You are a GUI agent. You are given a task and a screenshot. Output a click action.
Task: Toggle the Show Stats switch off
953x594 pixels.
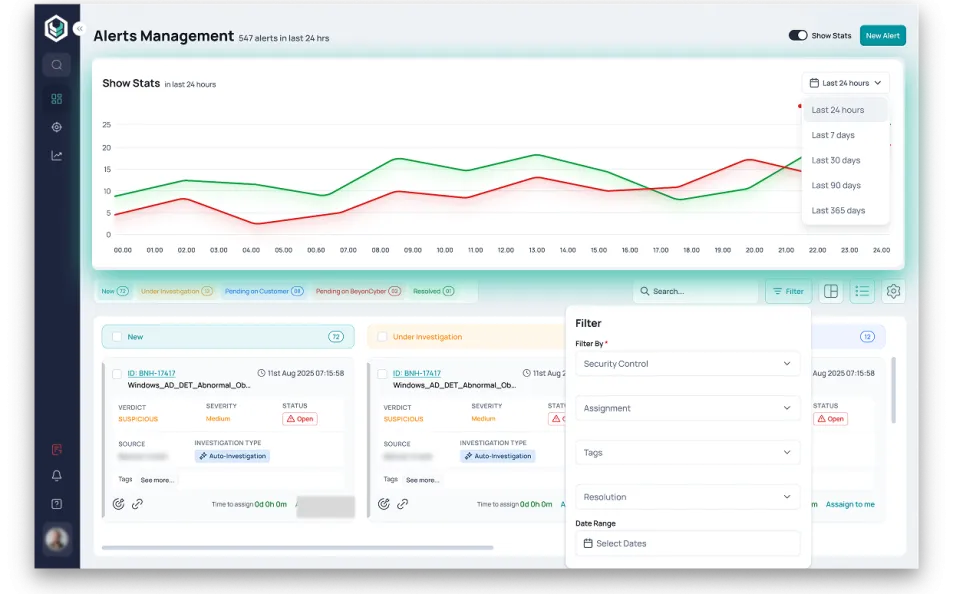798,35
